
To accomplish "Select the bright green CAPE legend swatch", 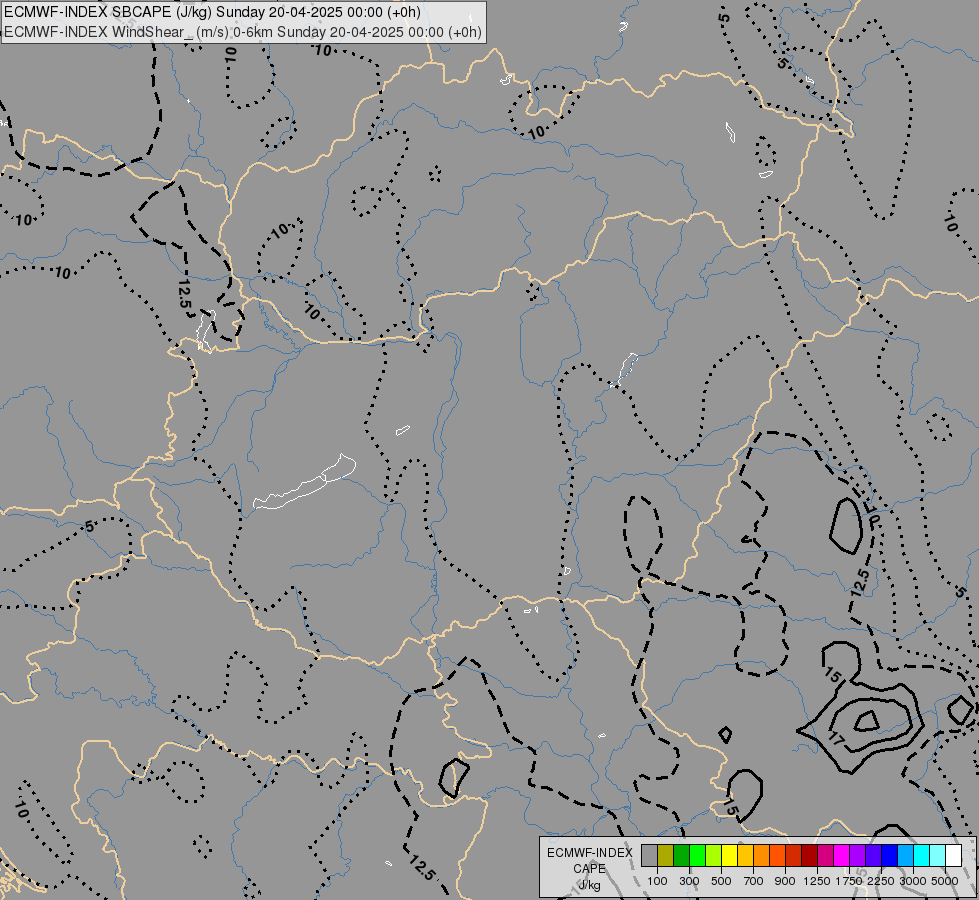I will tap(697, 856).
